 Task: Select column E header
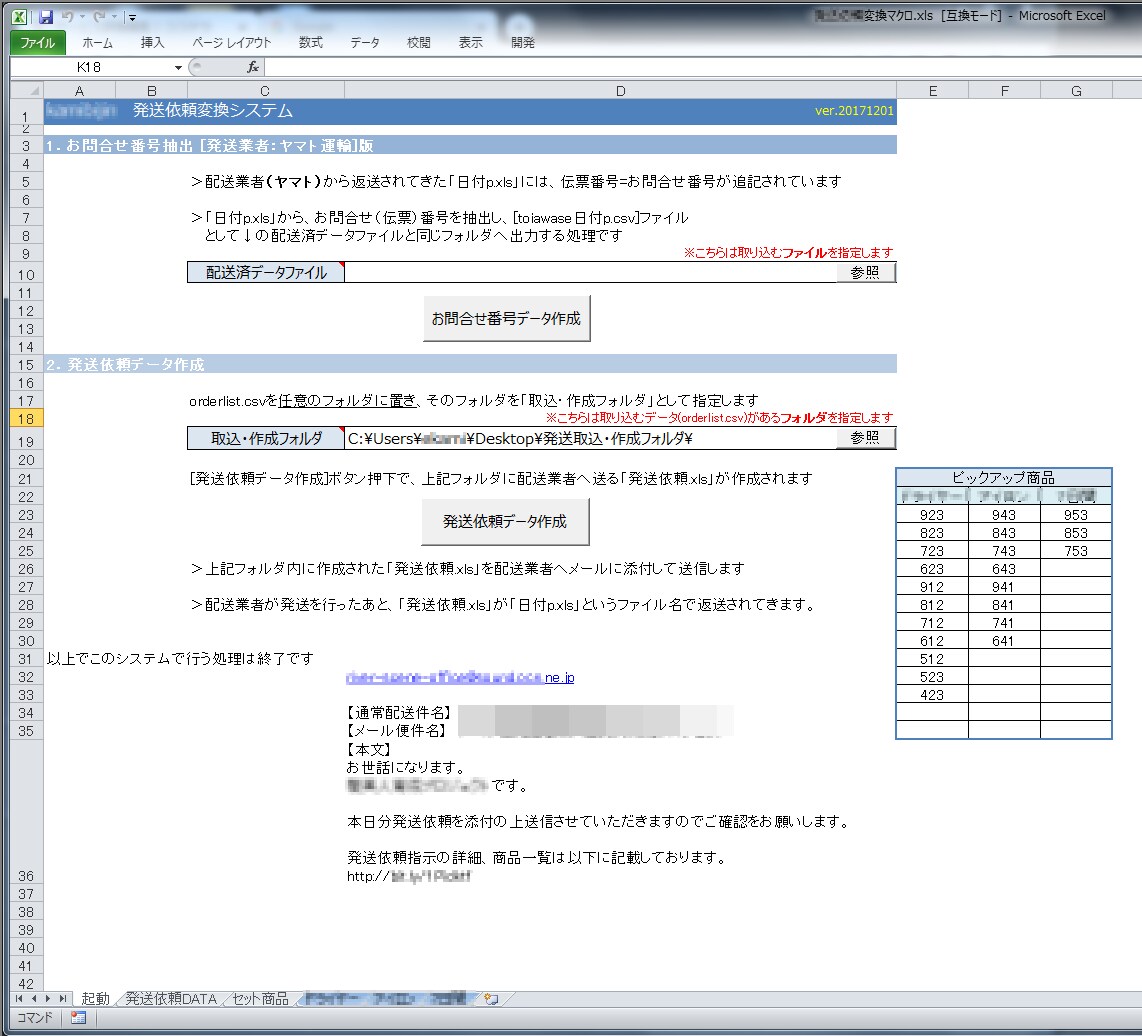pos(933,90)
